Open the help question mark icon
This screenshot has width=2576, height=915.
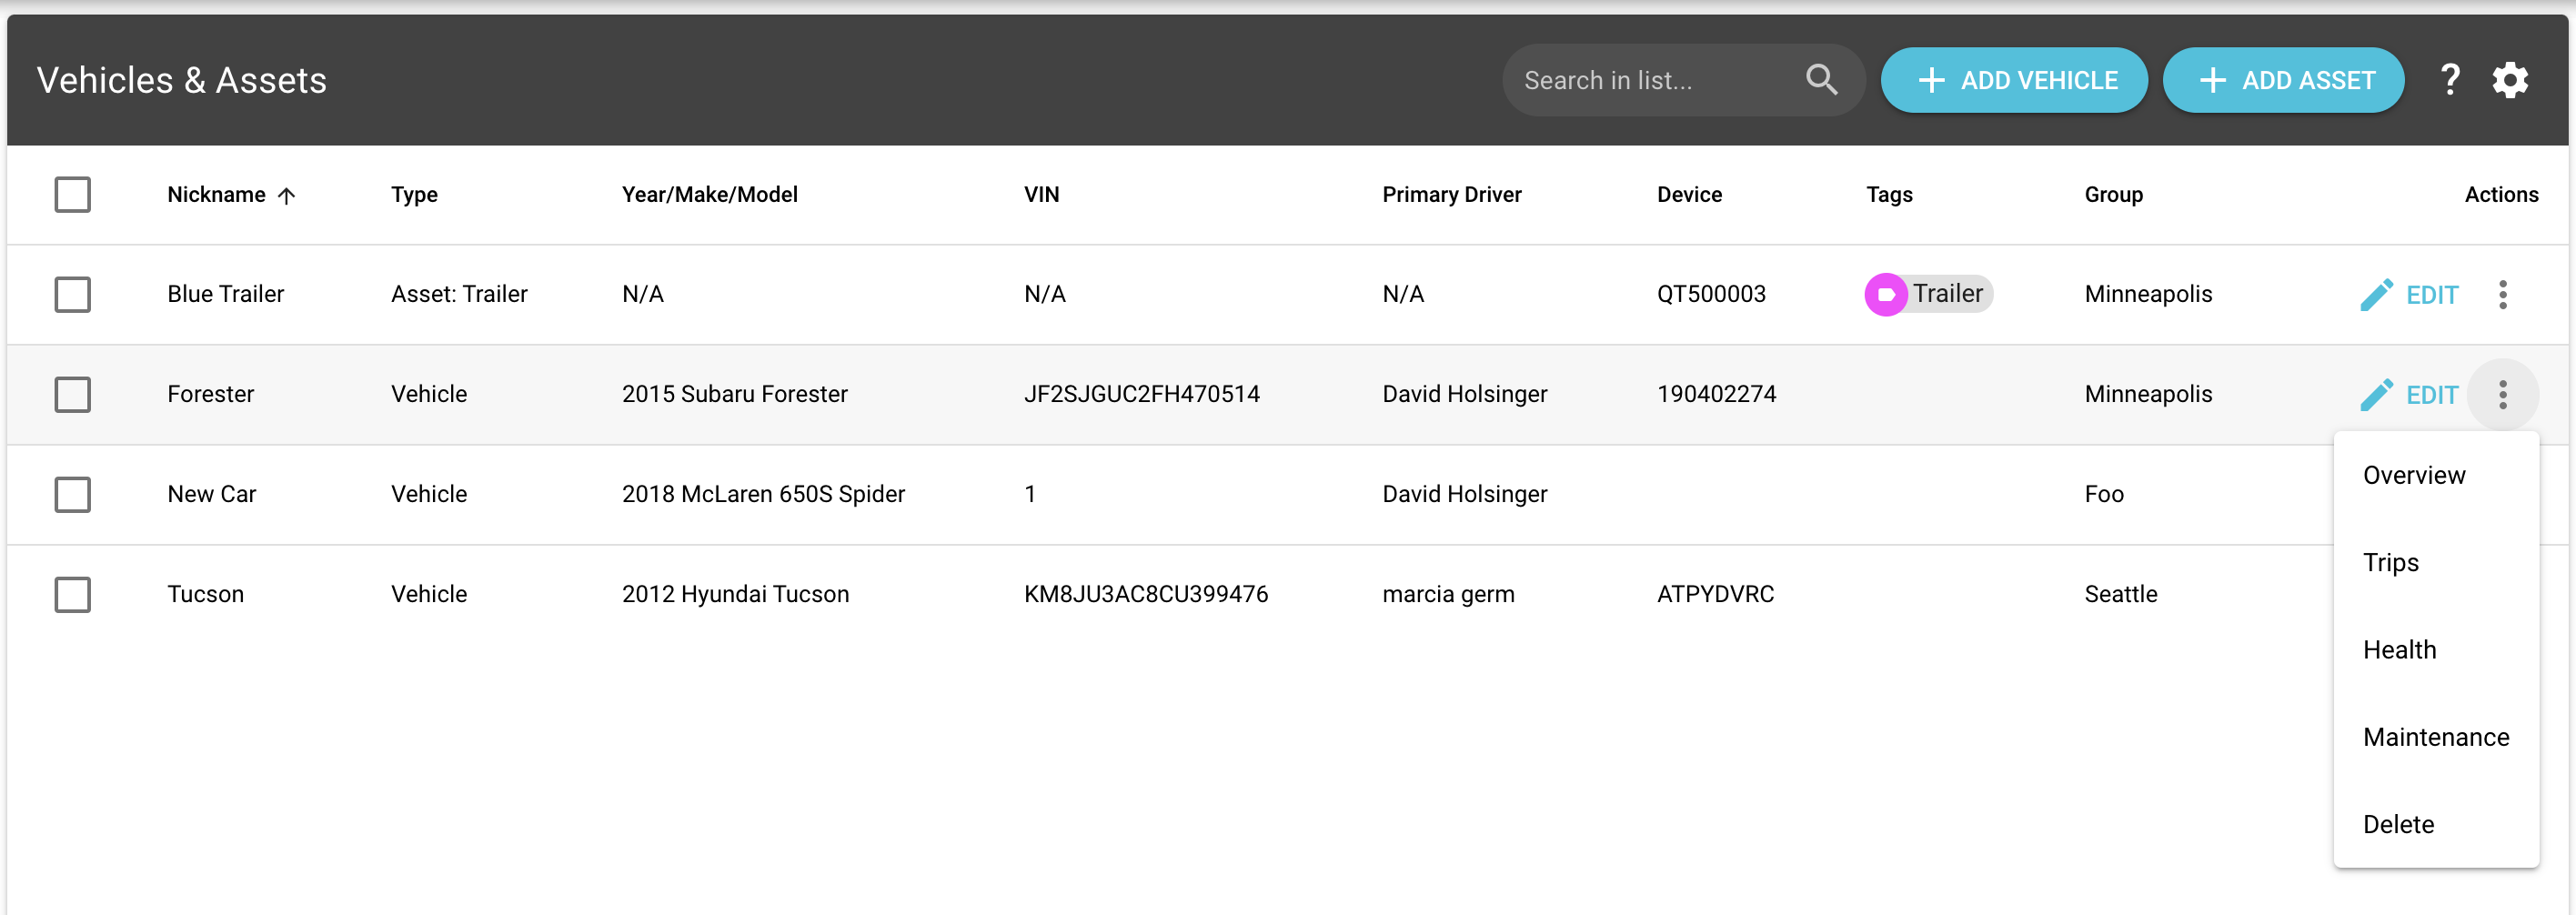coord(2449,80)
